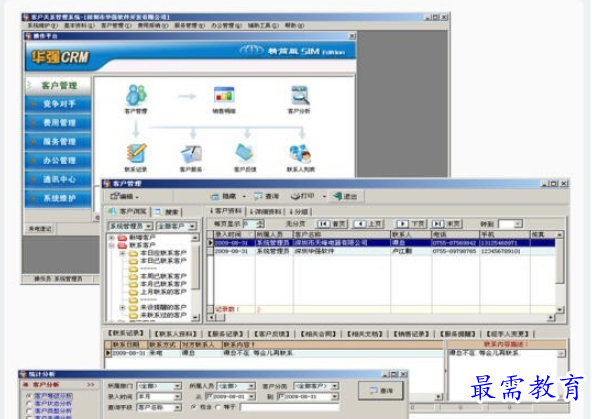Go to next page with 下页 button
This screenshot has width=592, height=419.
coord(410,224)
